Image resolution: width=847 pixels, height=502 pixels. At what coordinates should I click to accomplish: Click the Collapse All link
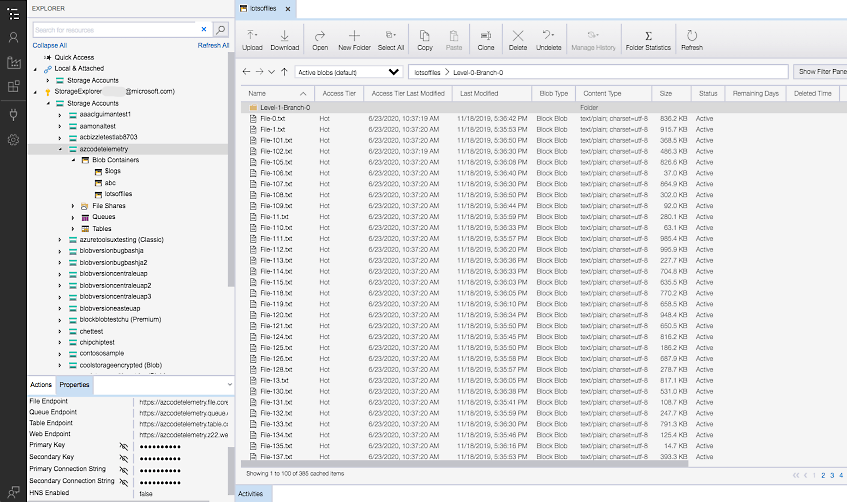pyautogui.click(x=50, y=45)
